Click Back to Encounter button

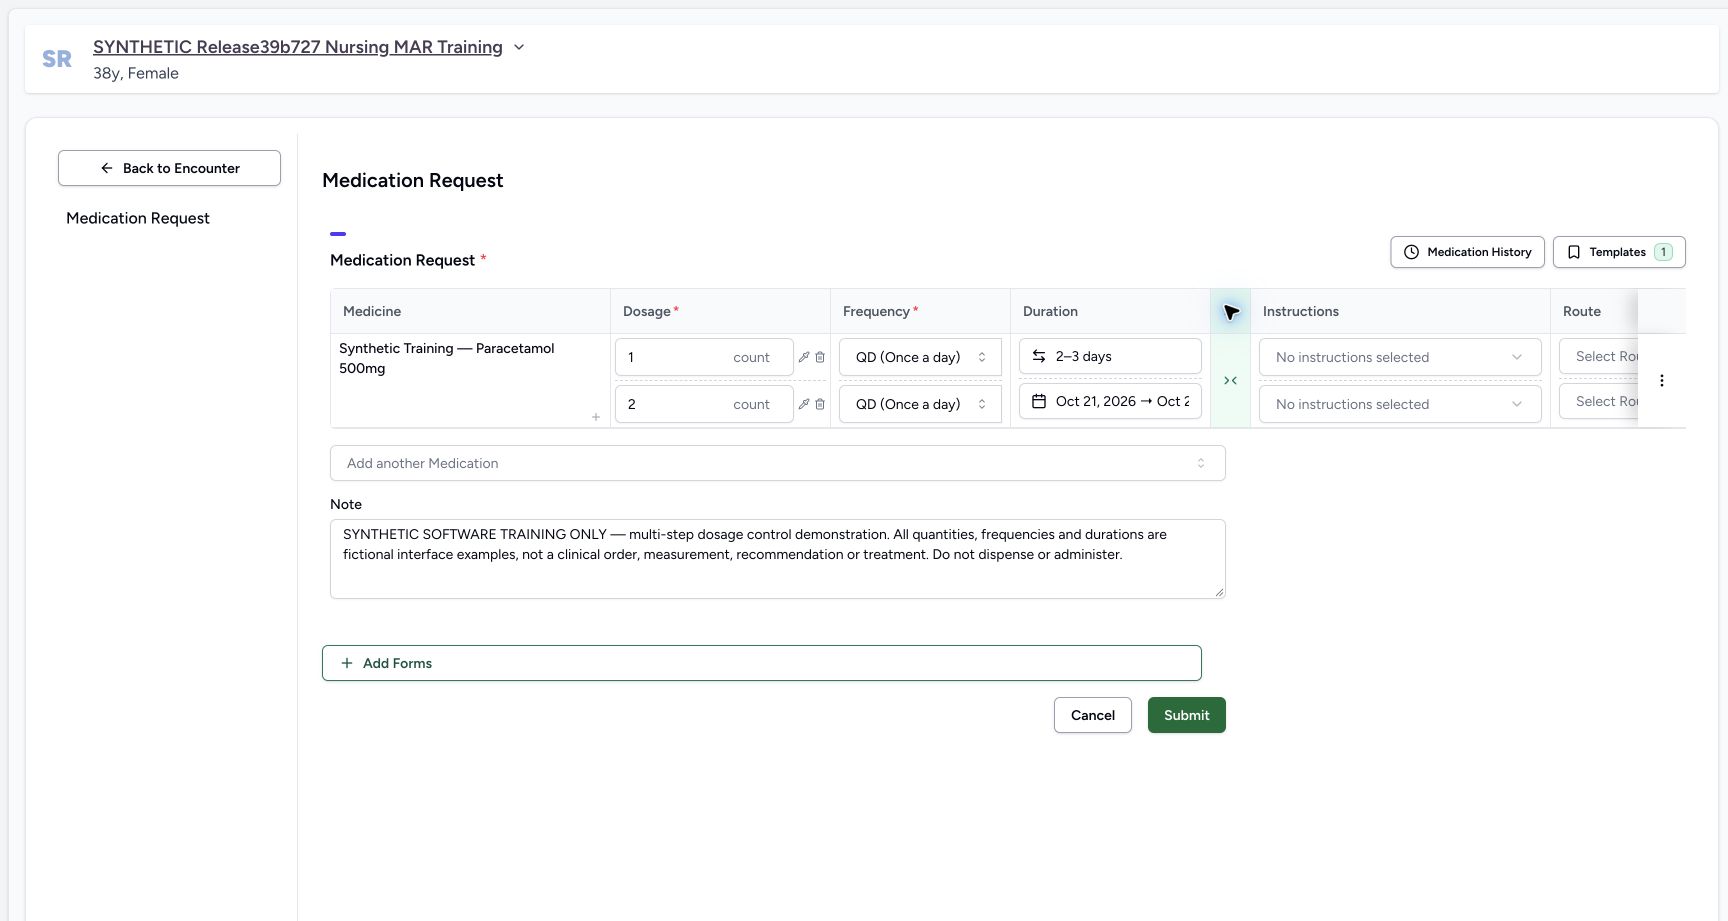(169, 168)
